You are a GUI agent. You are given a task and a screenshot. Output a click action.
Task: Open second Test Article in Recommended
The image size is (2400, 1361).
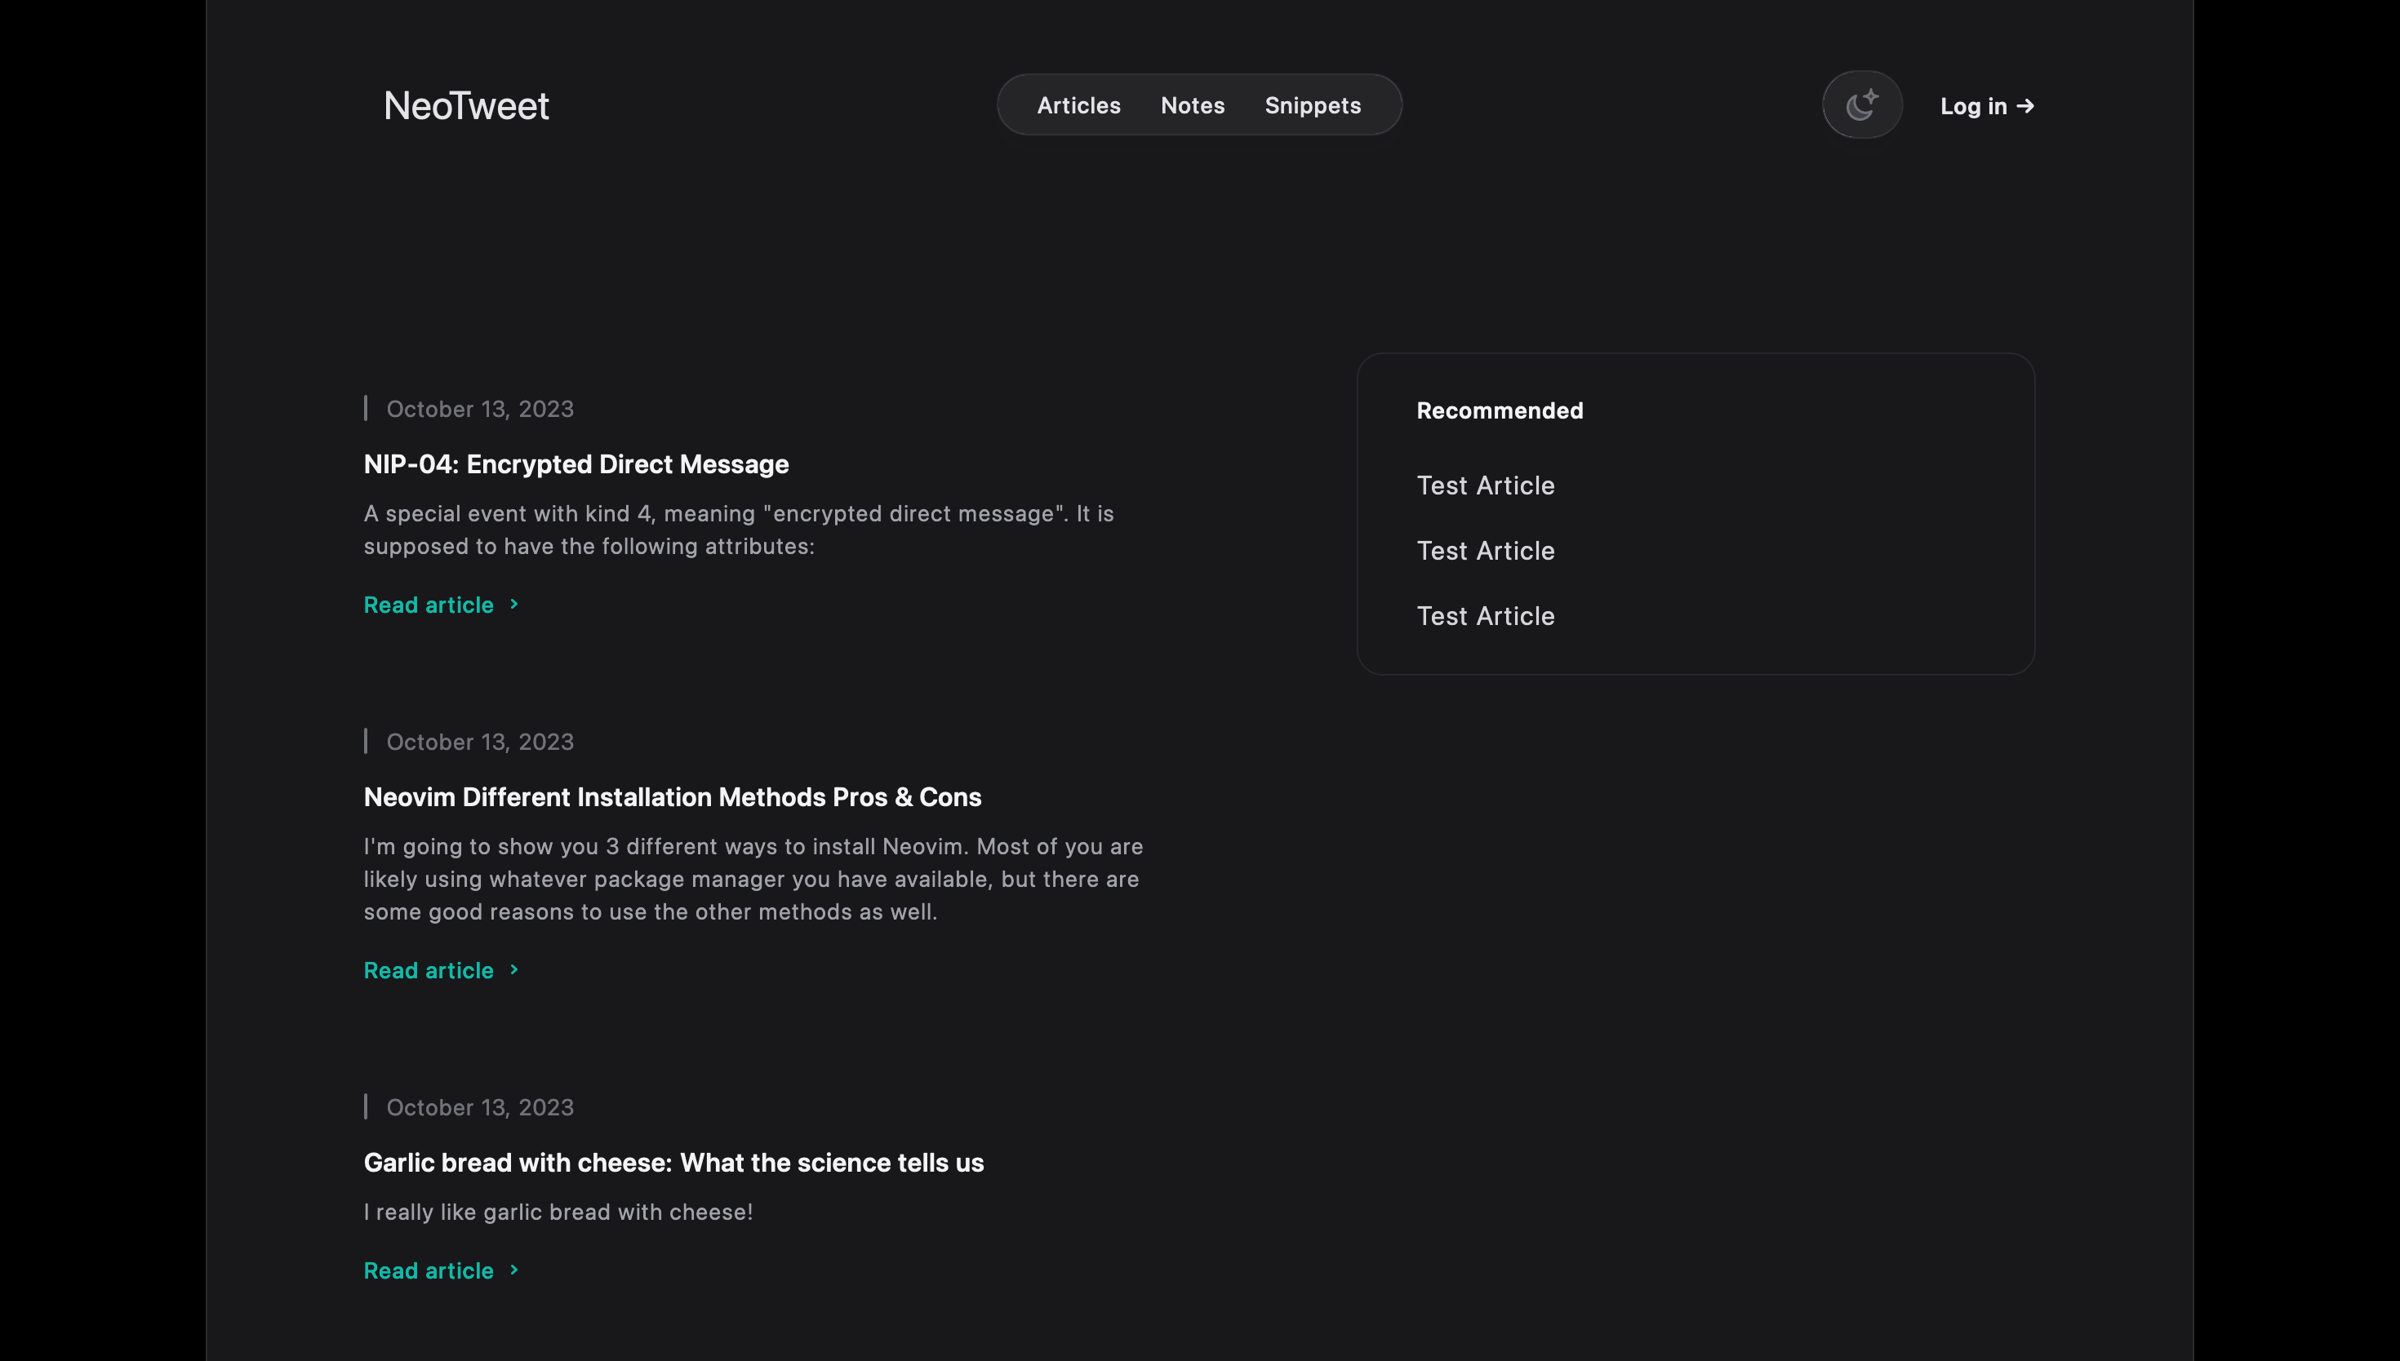pyautogui.click(x=1485, y=551)
